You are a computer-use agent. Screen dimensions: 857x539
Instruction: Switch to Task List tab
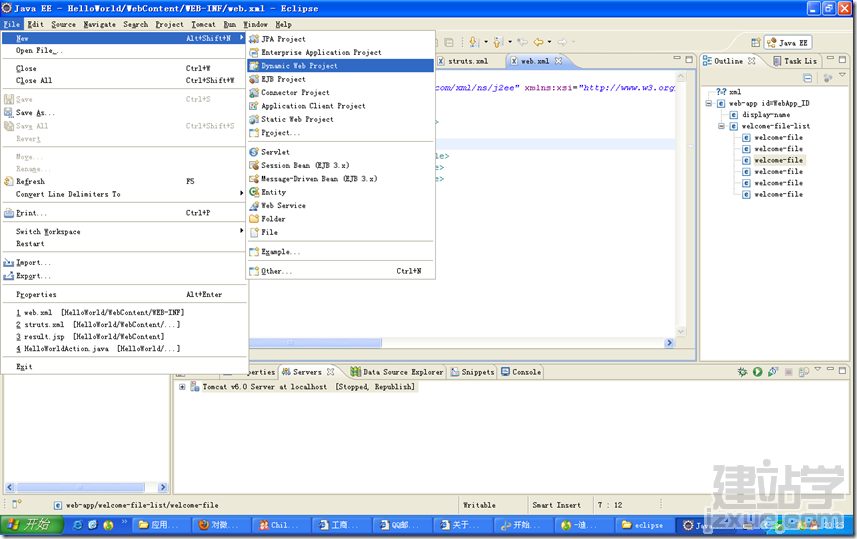pos(795,61)
